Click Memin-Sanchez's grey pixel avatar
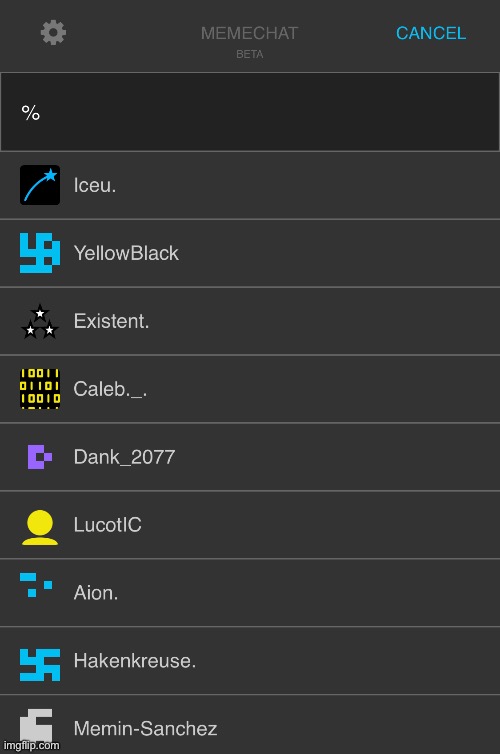500x754 pixels. click(x=36, y=726)
